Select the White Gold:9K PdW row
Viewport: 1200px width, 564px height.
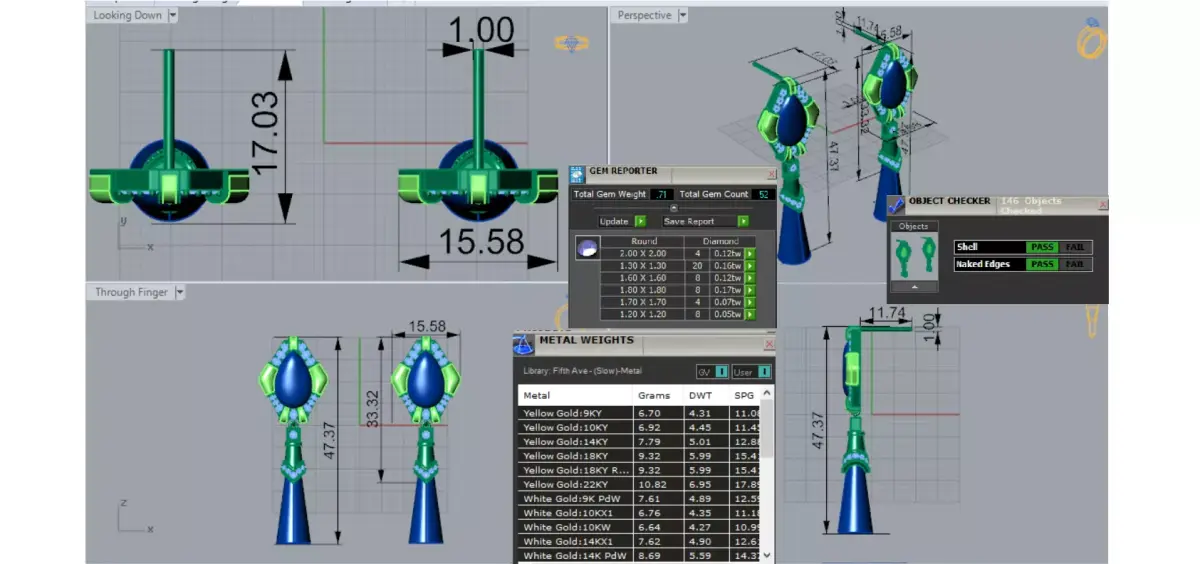tap(640, 498)
